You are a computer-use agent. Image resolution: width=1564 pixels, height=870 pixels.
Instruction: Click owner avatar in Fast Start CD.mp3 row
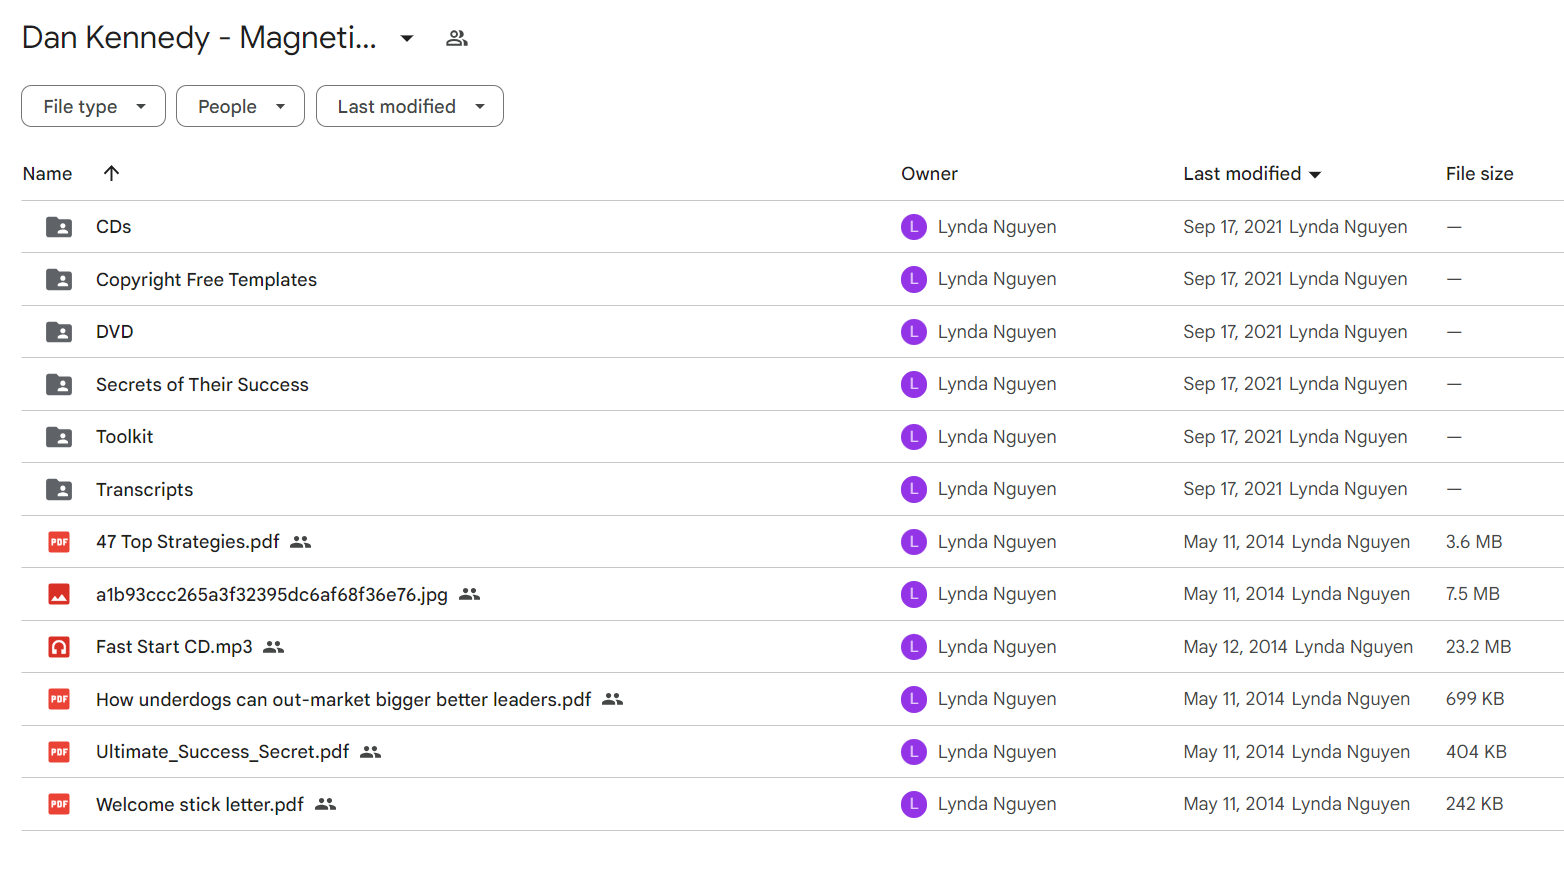(x=914, y=647)
